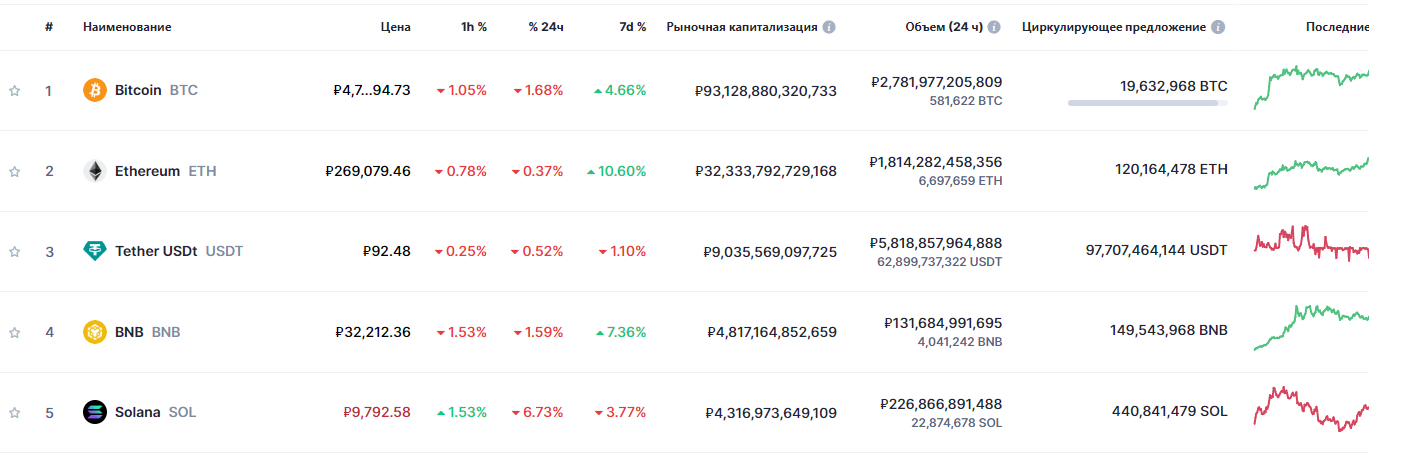Click Bitcoin market cap ₽93,128,880,320,733

[x=766, y=91]
